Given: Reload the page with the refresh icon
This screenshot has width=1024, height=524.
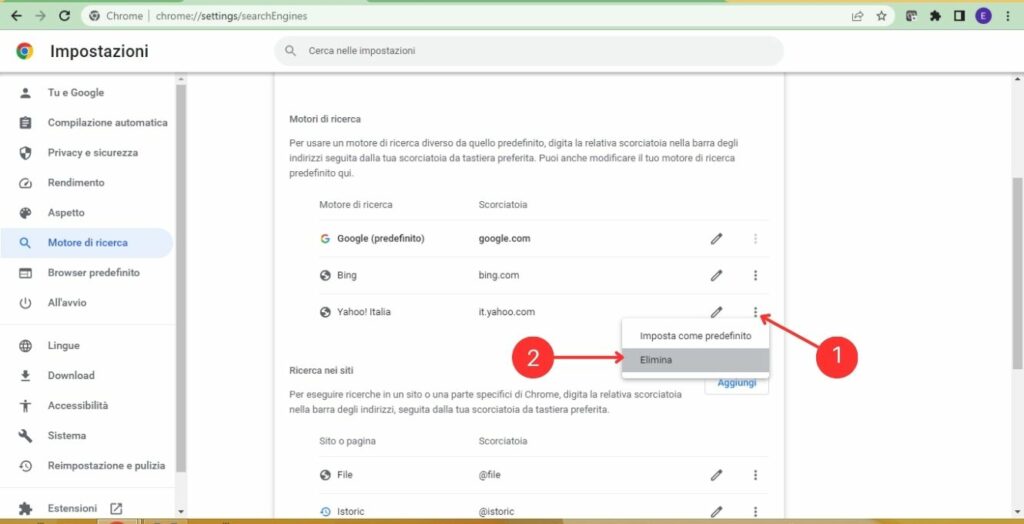Looking at the screenshot, I should point(64,16).
